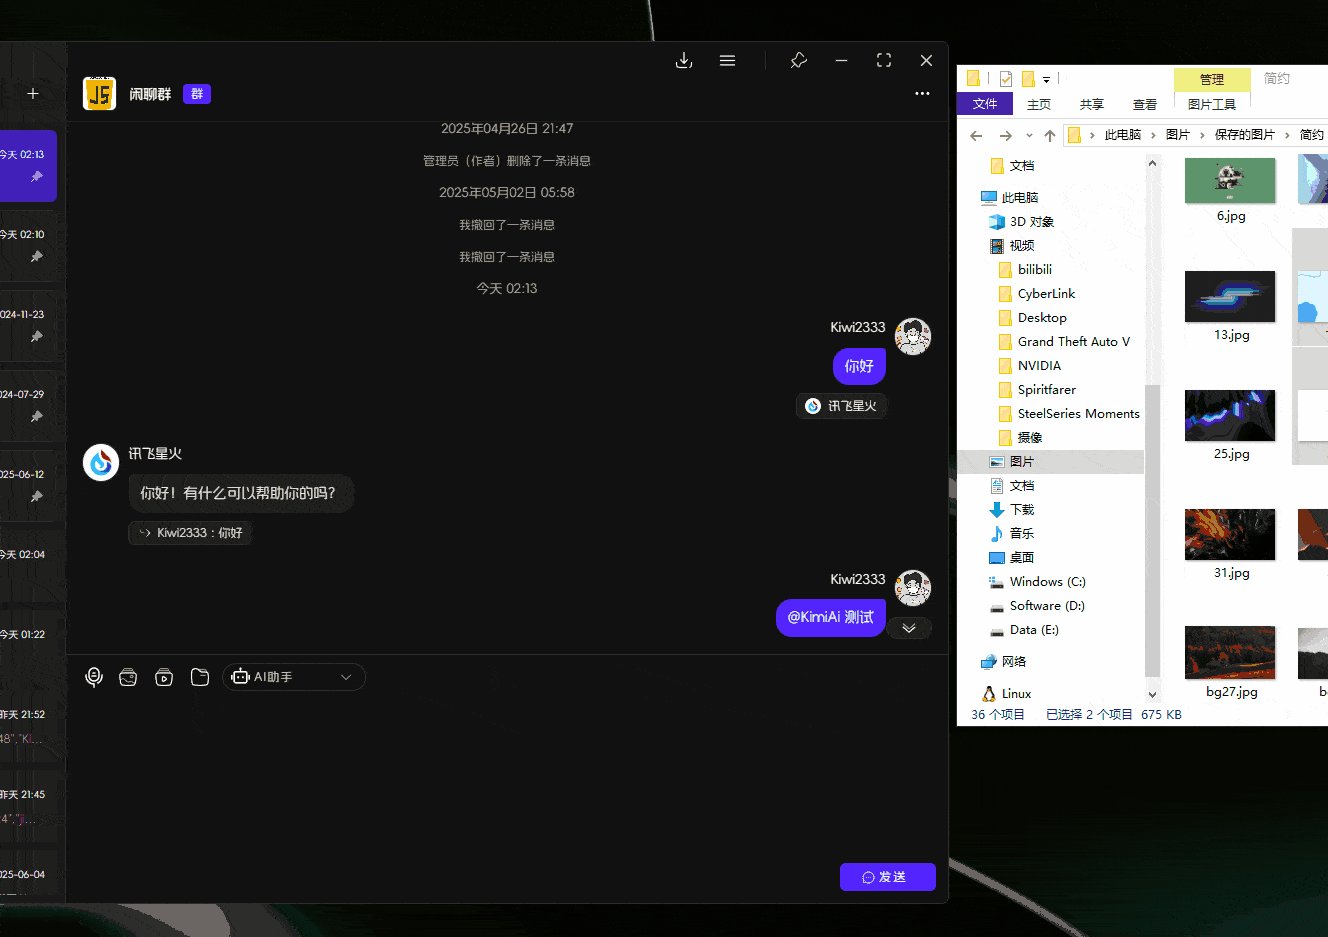Click the plus icon to add chat
1328x937 pixels.
point(33,94)
